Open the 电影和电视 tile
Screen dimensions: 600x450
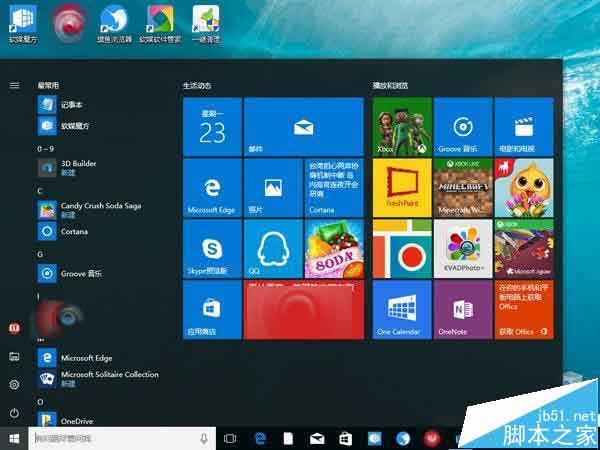tap(524, 127)
